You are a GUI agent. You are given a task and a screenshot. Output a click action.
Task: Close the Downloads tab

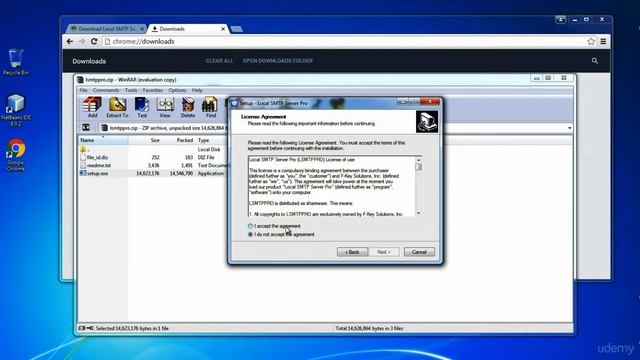coord(223,29)
